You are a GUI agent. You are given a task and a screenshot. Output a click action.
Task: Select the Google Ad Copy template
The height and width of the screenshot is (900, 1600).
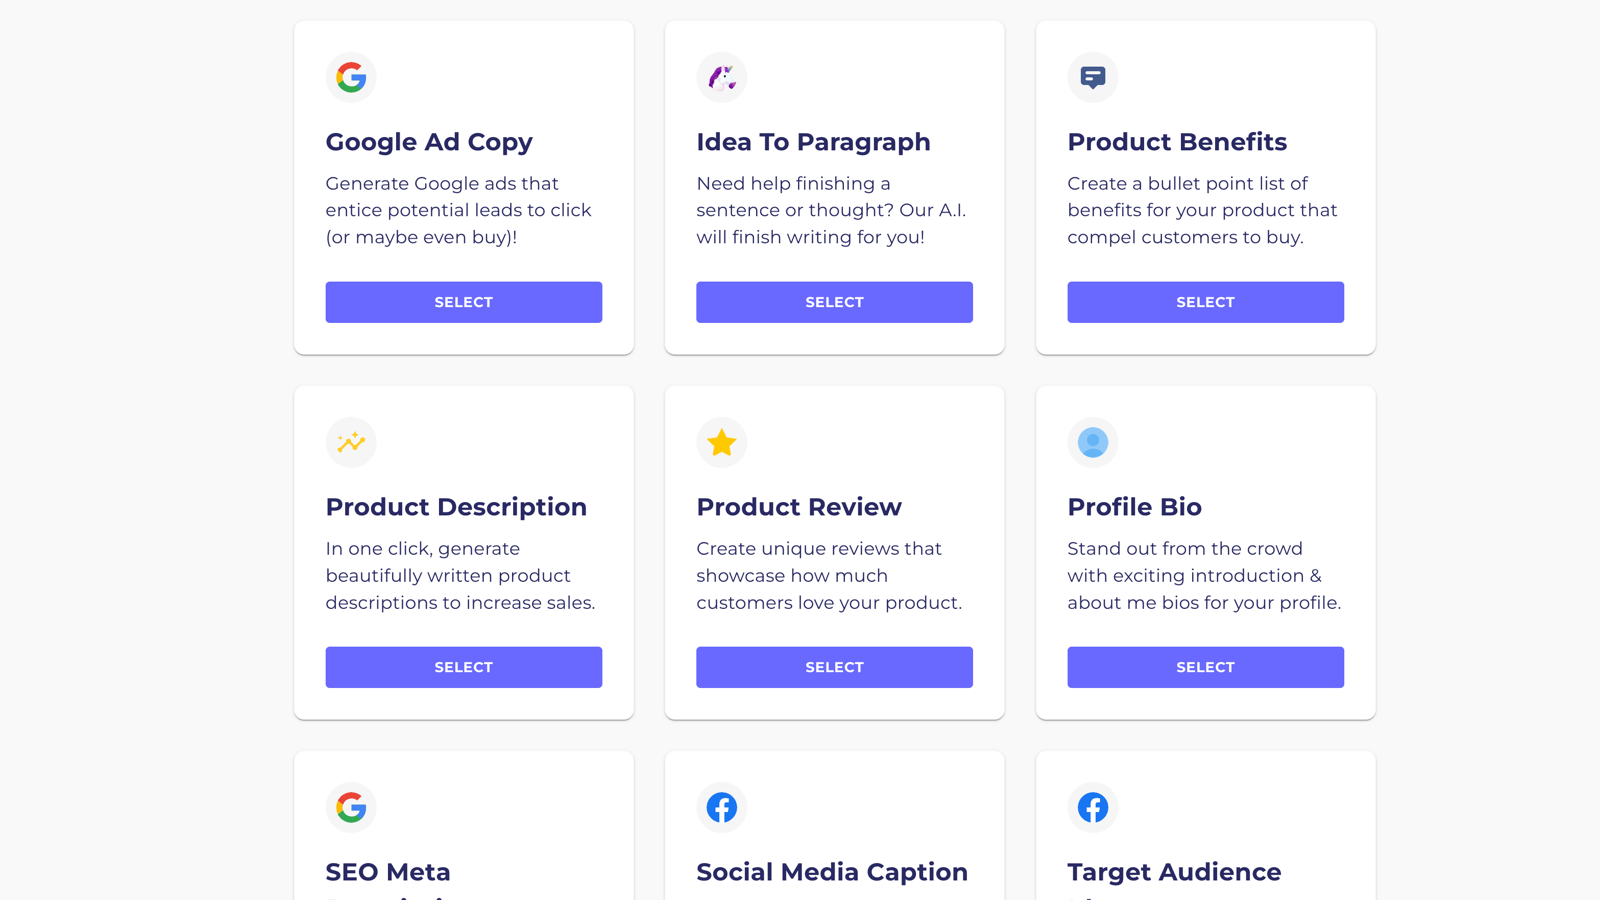(x=464, y=302)
